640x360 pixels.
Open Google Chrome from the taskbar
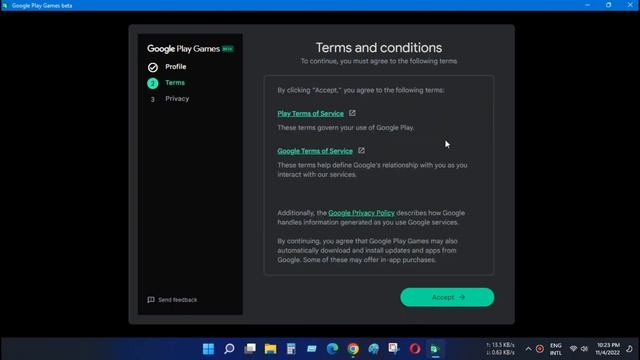point(353,349)
